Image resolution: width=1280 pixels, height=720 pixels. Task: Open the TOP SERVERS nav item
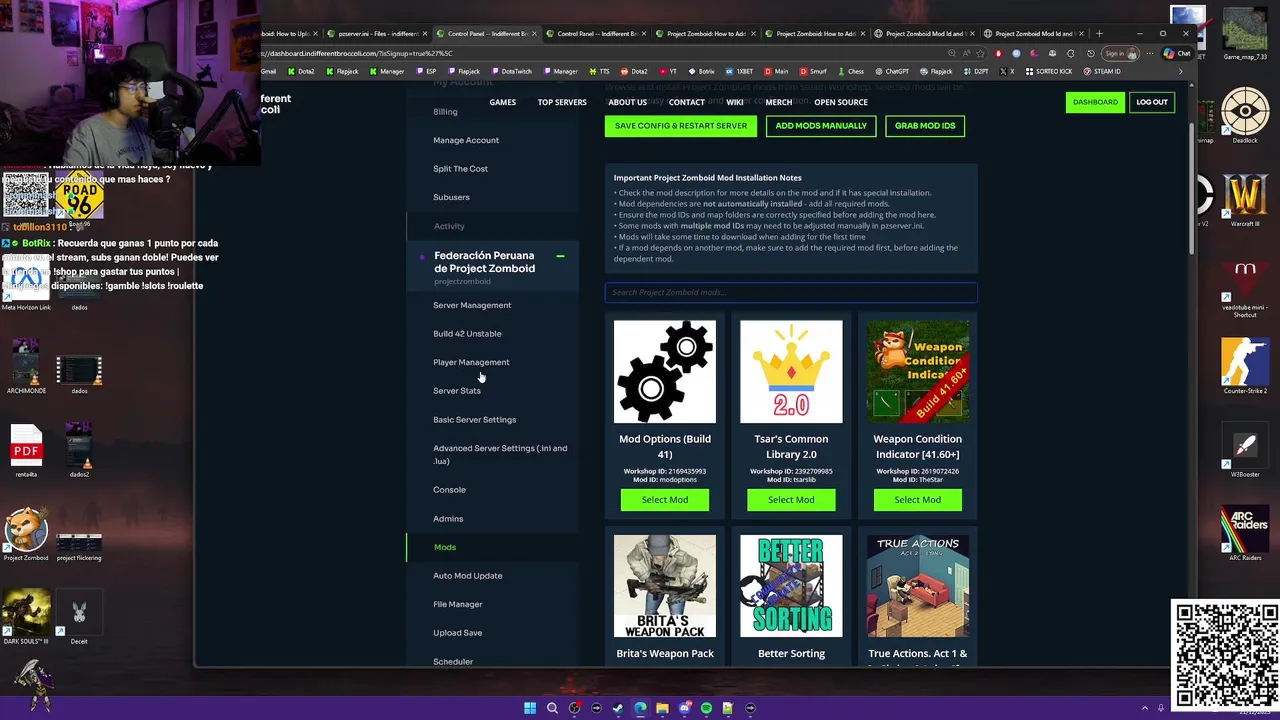562,102
